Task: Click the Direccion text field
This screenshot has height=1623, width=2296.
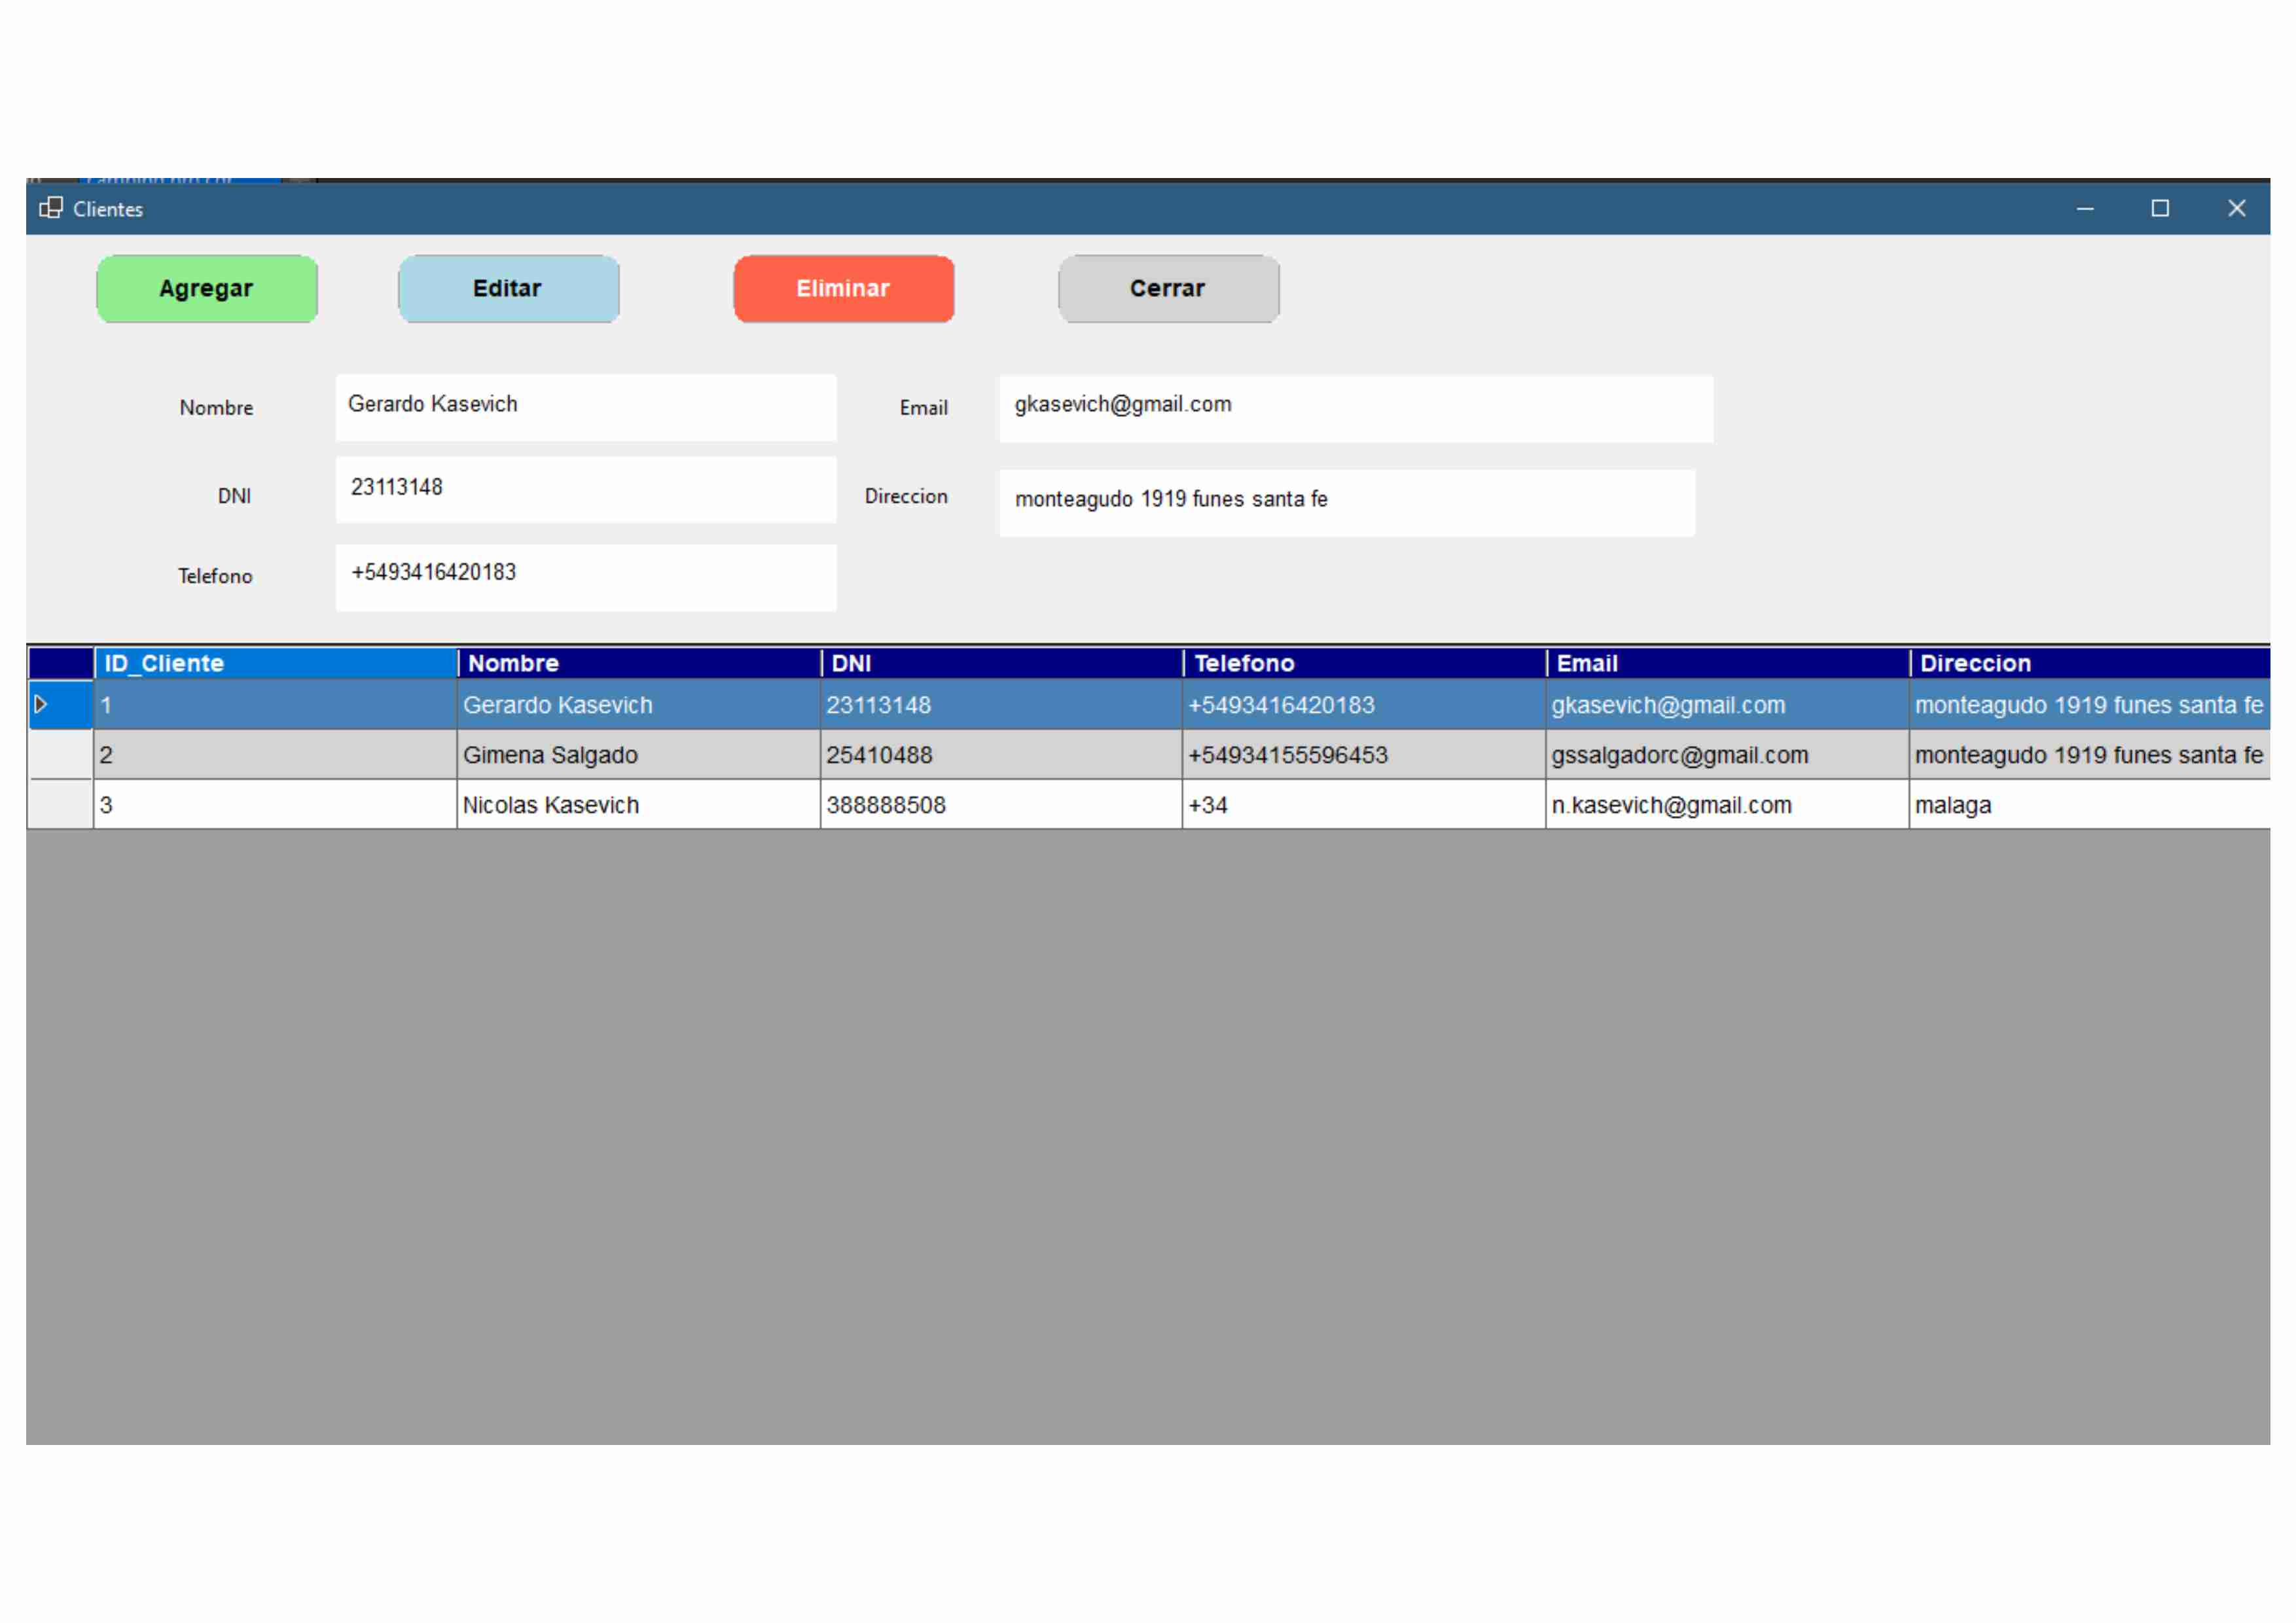Action: click(x=1346, y=502)
